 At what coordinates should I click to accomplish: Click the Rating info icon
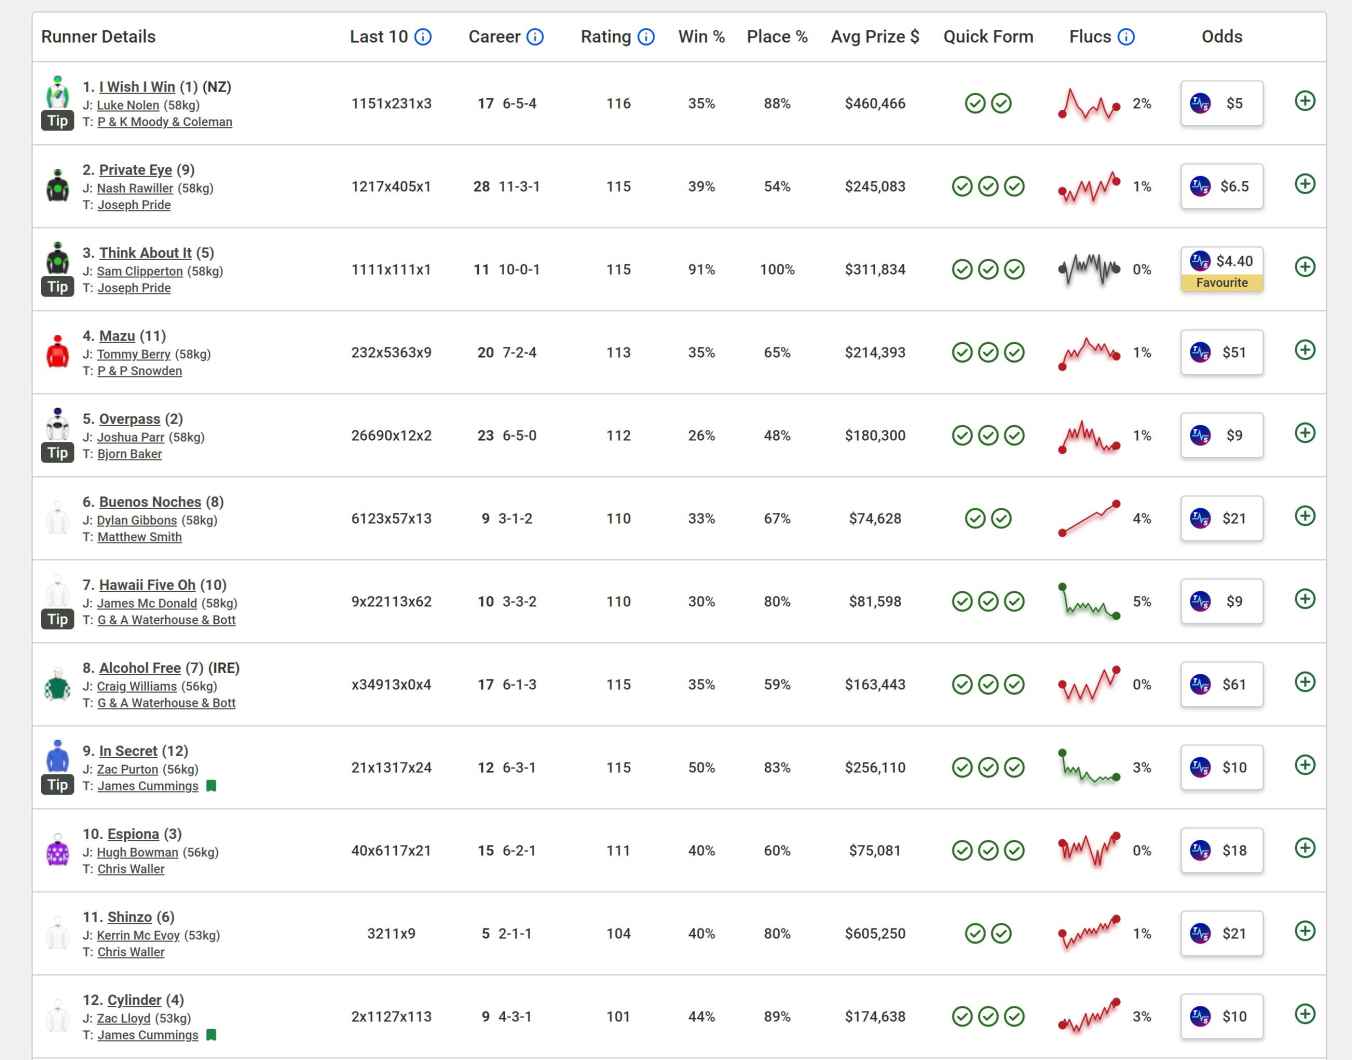(x=646, y=36)
